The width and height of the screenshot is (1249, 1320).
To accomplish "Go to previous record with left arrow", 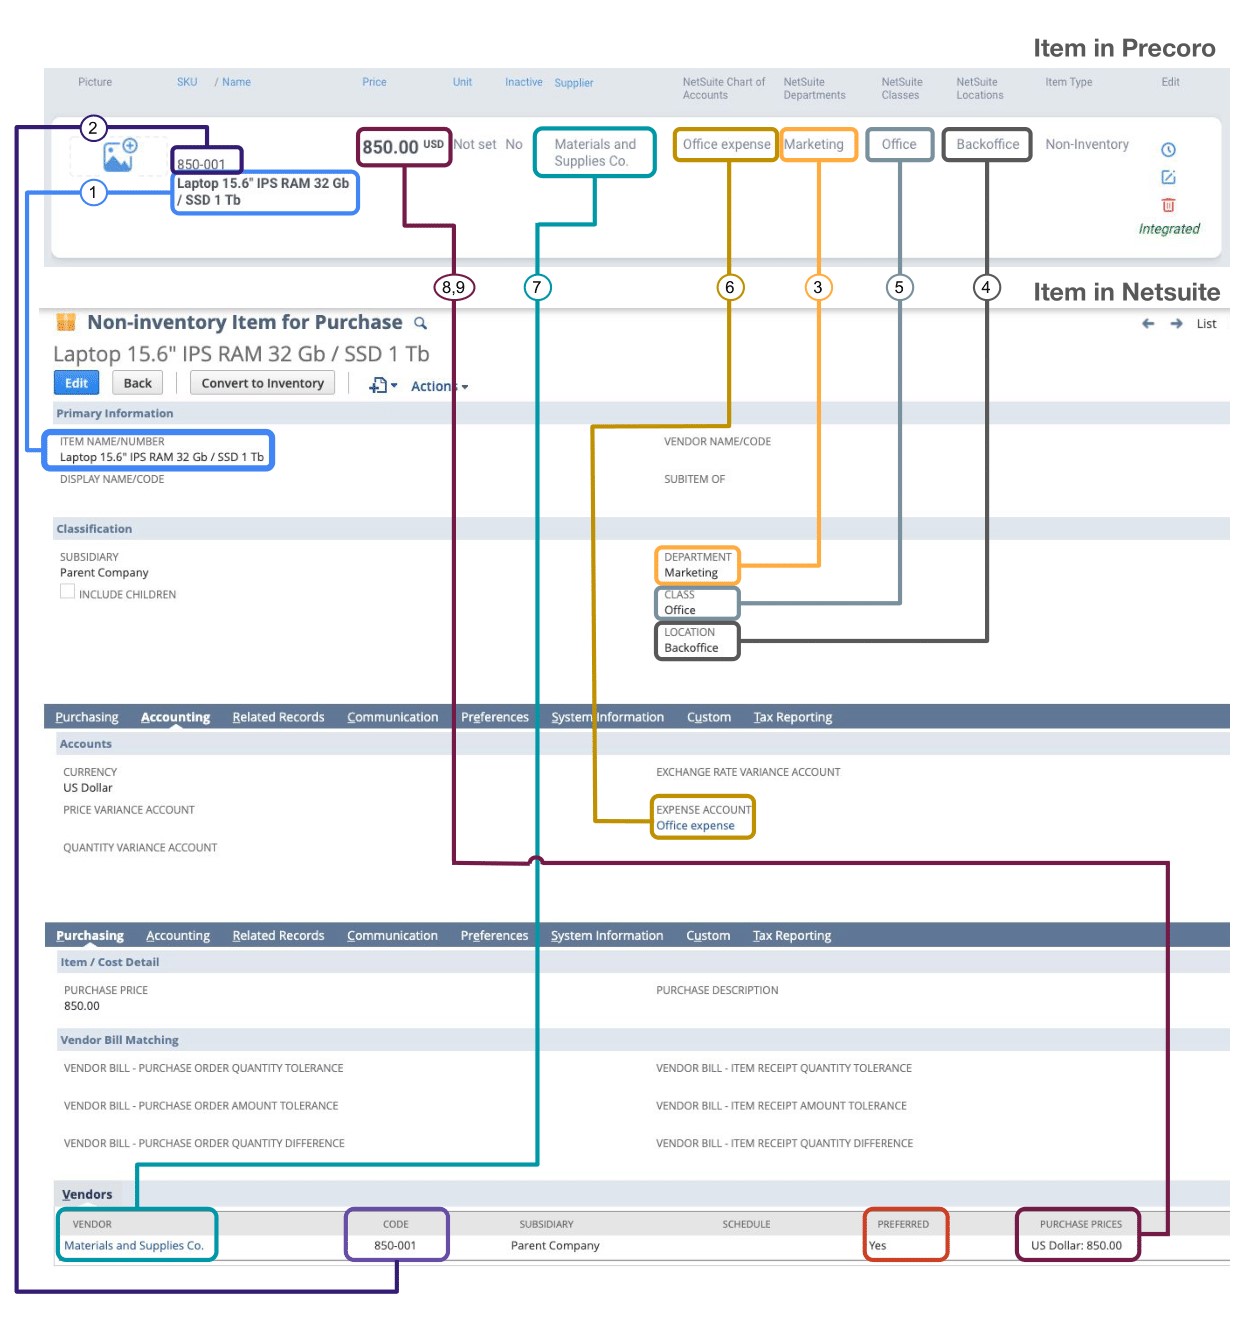I will coord(1148,323).
